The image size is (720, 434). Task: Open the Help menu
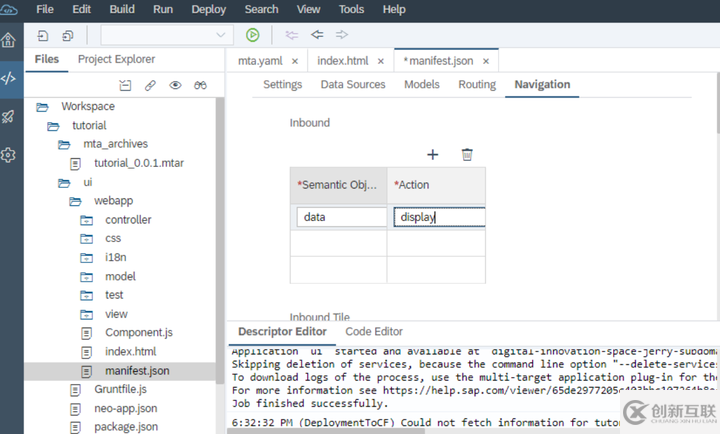pos(394,9)
